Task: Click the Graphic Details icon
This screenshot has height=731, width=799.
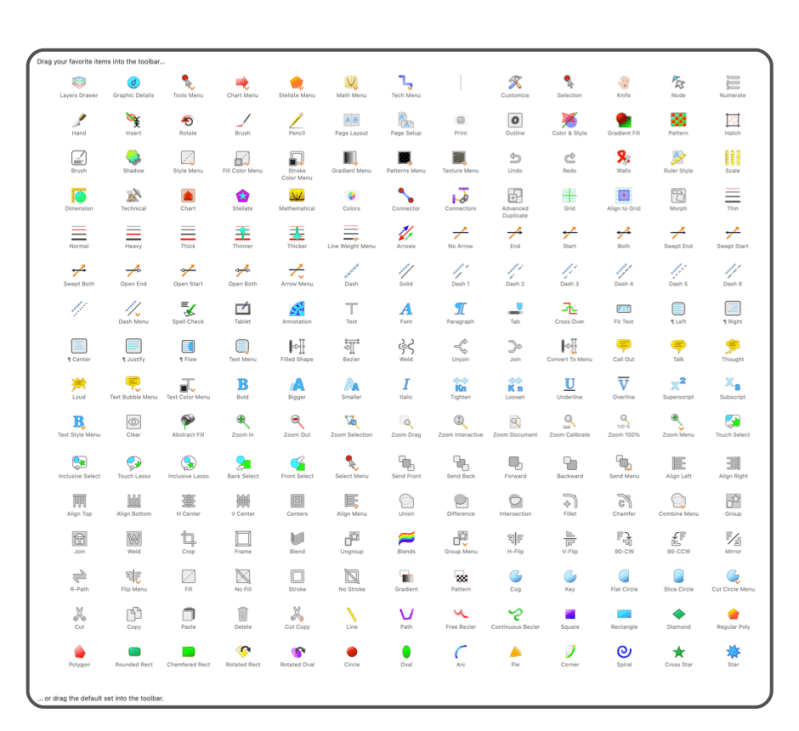Action: tap(134, 83)
